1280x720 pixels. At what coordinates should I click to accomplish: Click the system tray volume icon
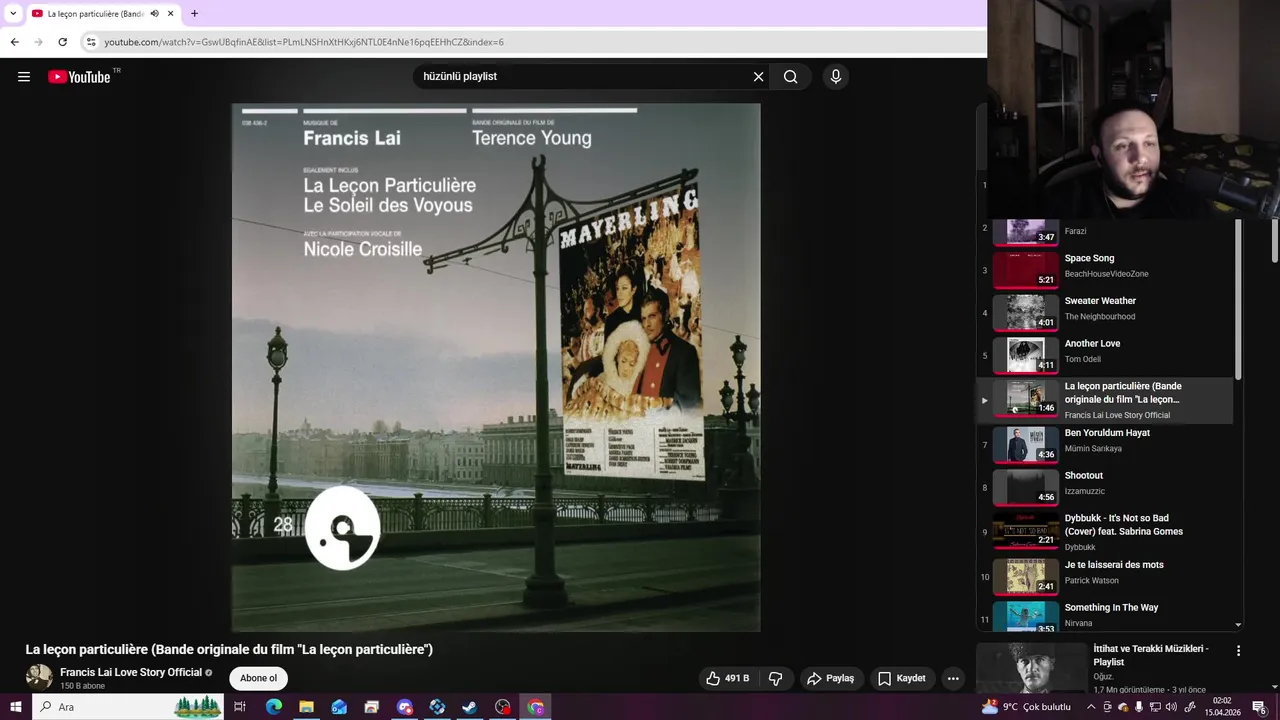[1171, 707]
